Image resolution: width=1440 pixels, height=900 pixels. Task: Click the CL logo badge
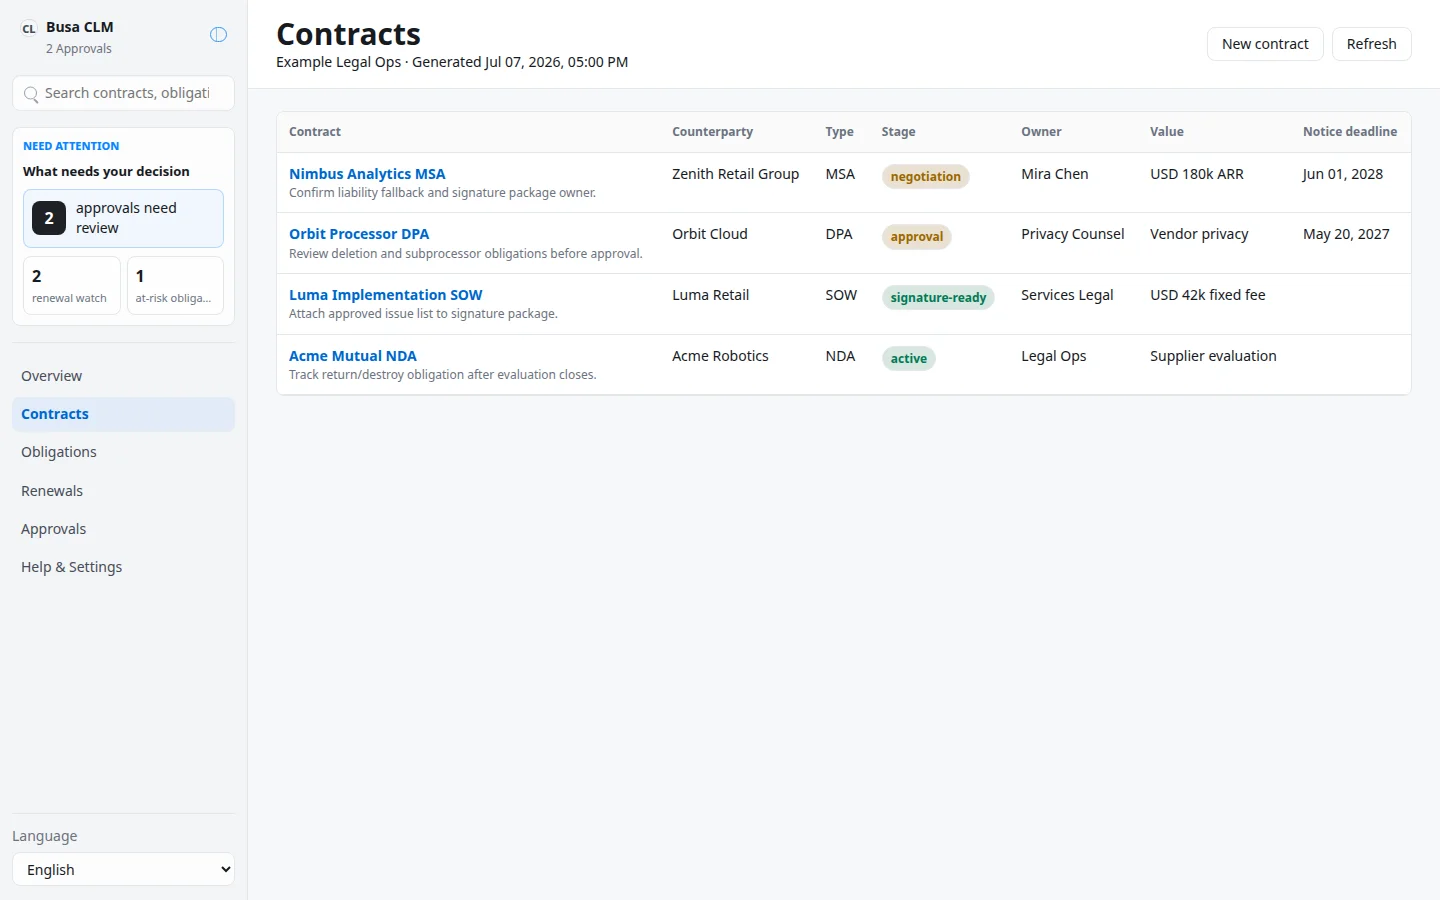(x=29, y=29)
